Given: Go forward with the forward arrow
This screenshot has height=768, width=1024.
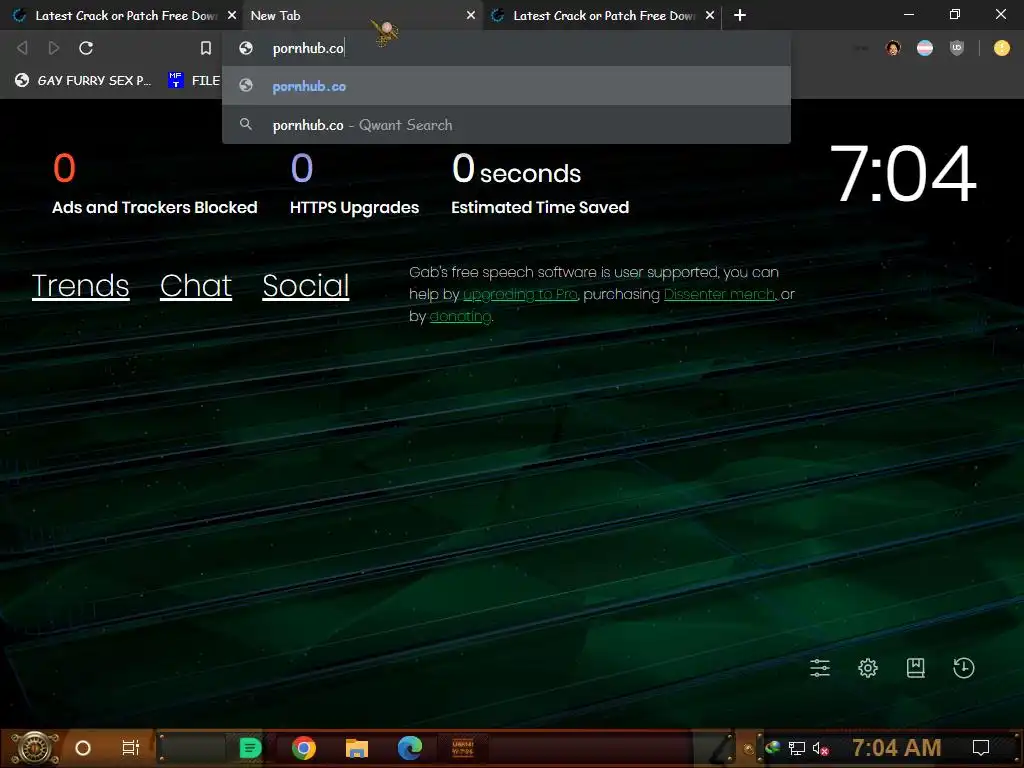Looking at the screenshot, I should (54, 48).
